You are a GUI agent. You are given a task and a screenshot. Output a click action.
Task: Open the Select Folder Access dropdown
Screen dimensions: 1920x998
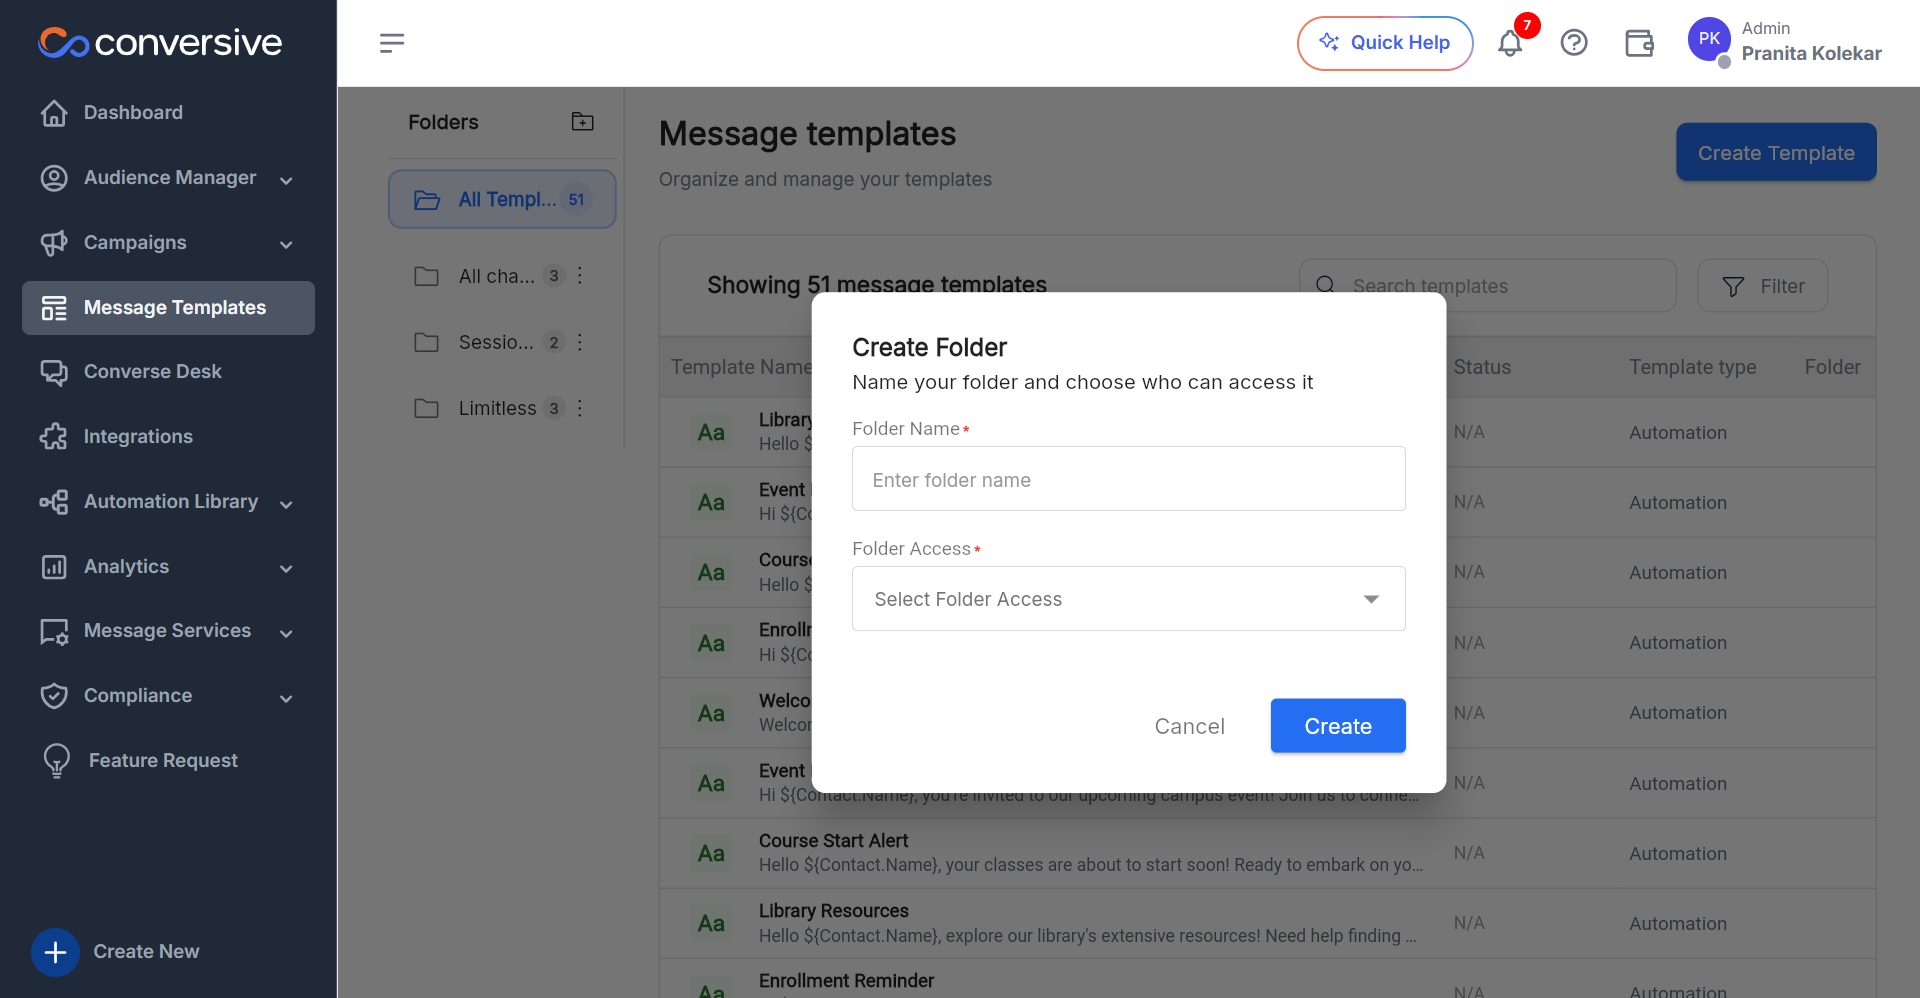click(1128, 599)
